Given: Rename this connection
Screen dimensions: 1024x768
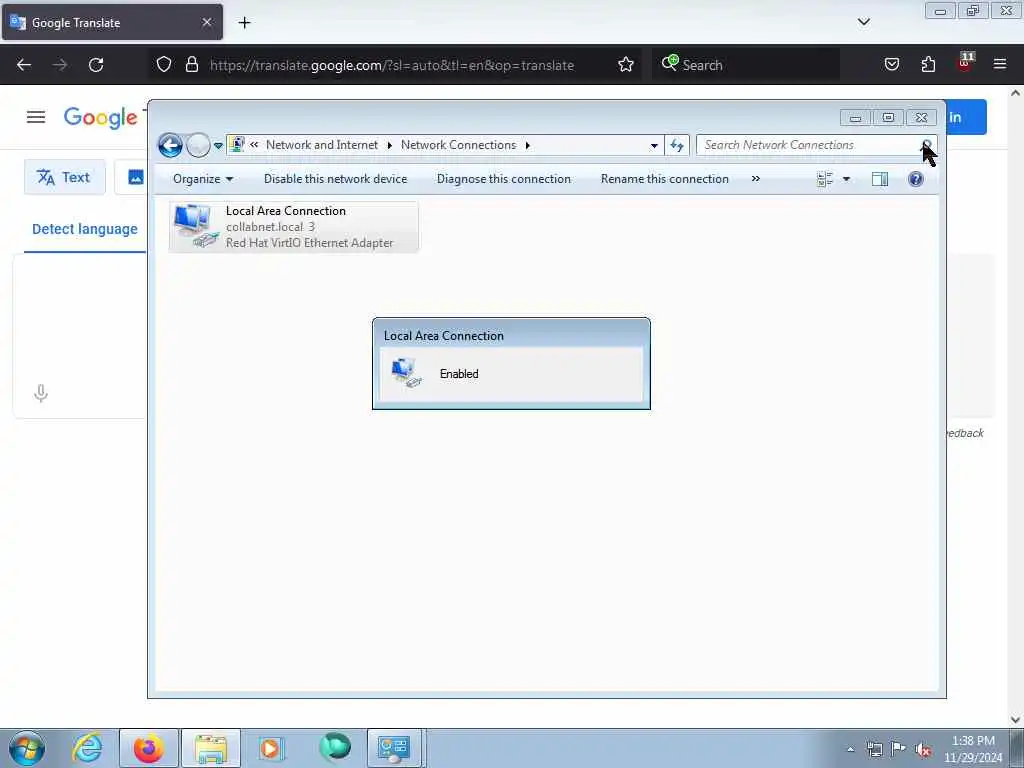Looking at the screenshot, I should point(664,179).
